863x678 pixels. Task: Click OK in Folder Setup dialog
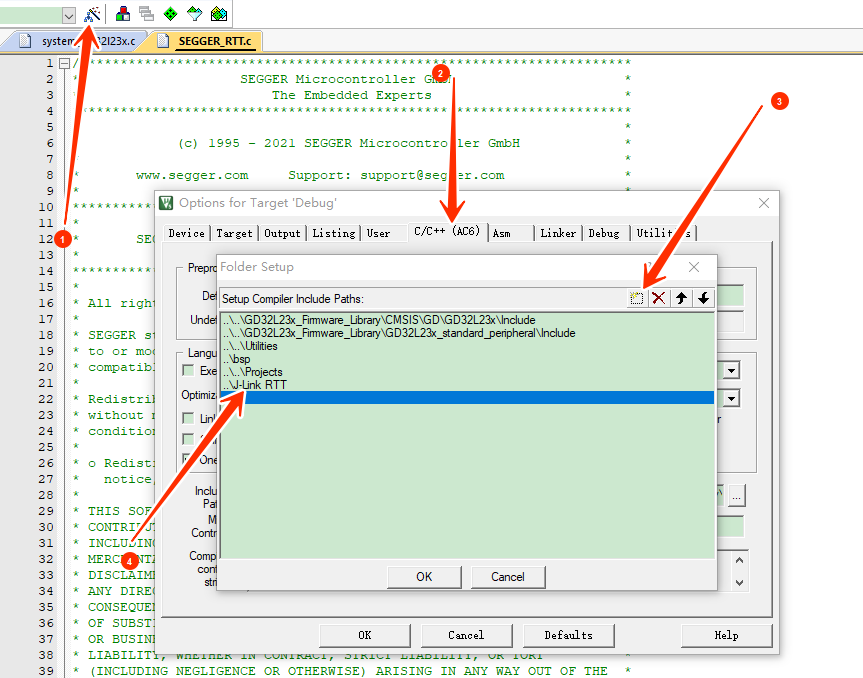click(424, 577)
